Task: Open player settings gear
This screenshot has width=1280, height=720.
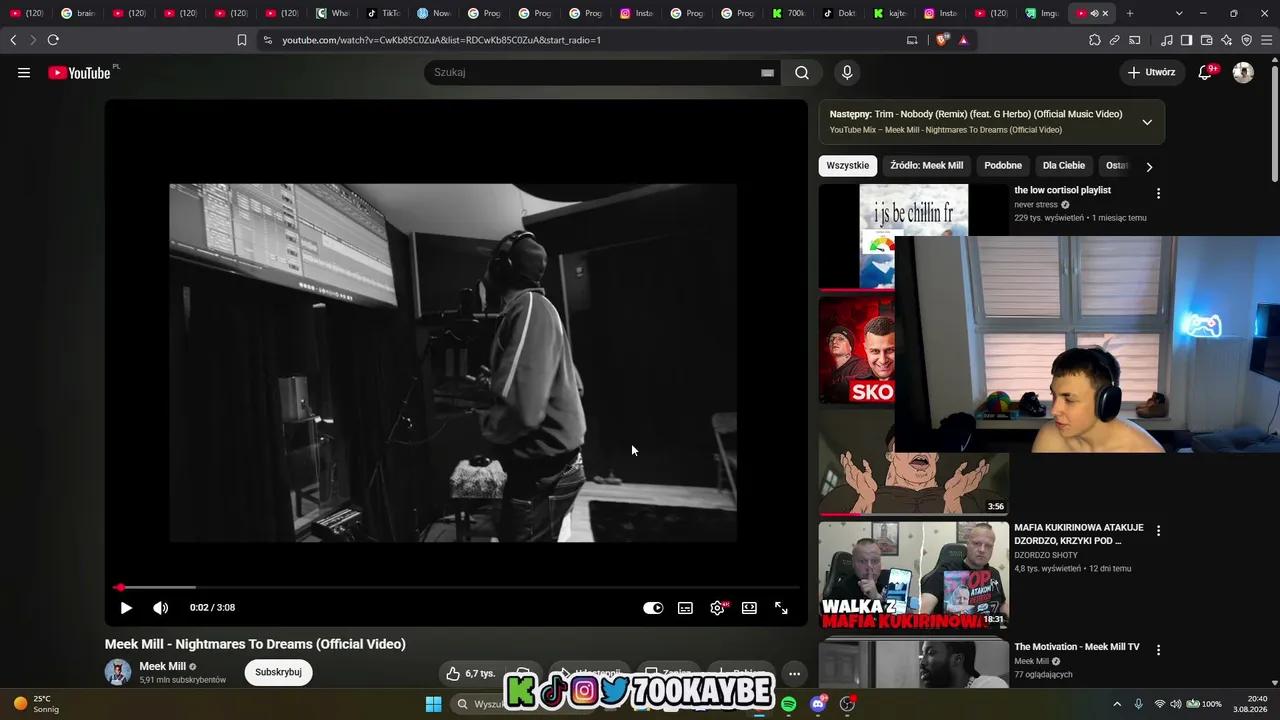Action: click(x=718, y=608)
